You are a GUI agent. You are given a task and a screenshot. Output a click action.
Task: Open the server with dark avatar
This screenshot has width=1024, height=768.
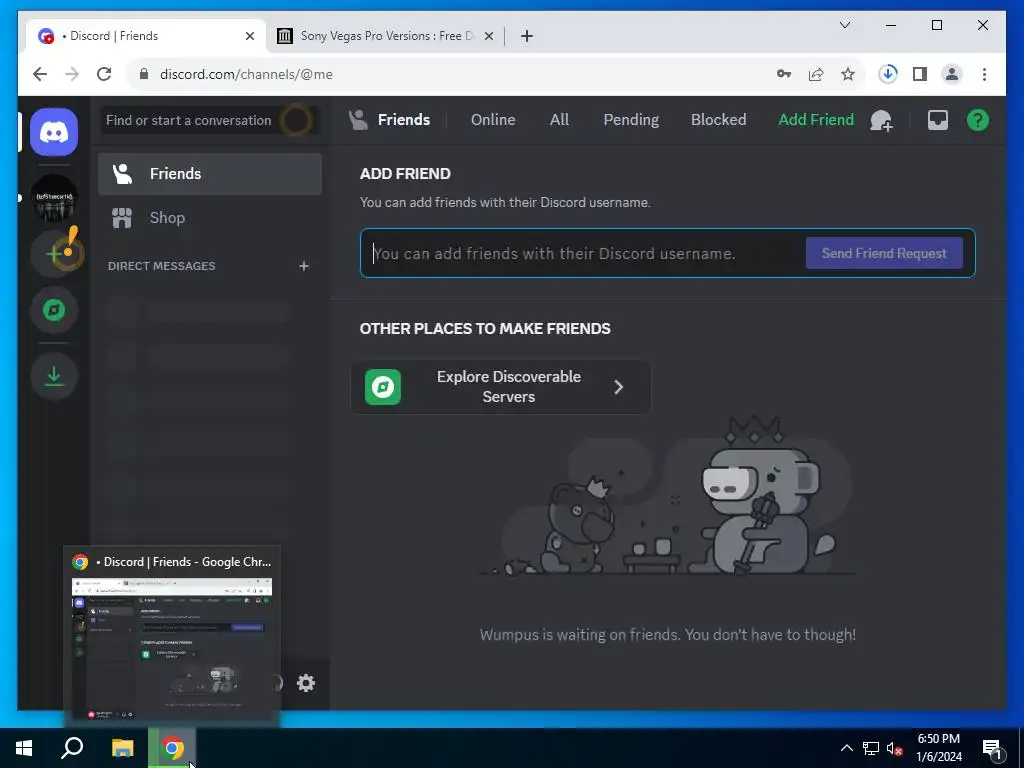pos(54,198)
